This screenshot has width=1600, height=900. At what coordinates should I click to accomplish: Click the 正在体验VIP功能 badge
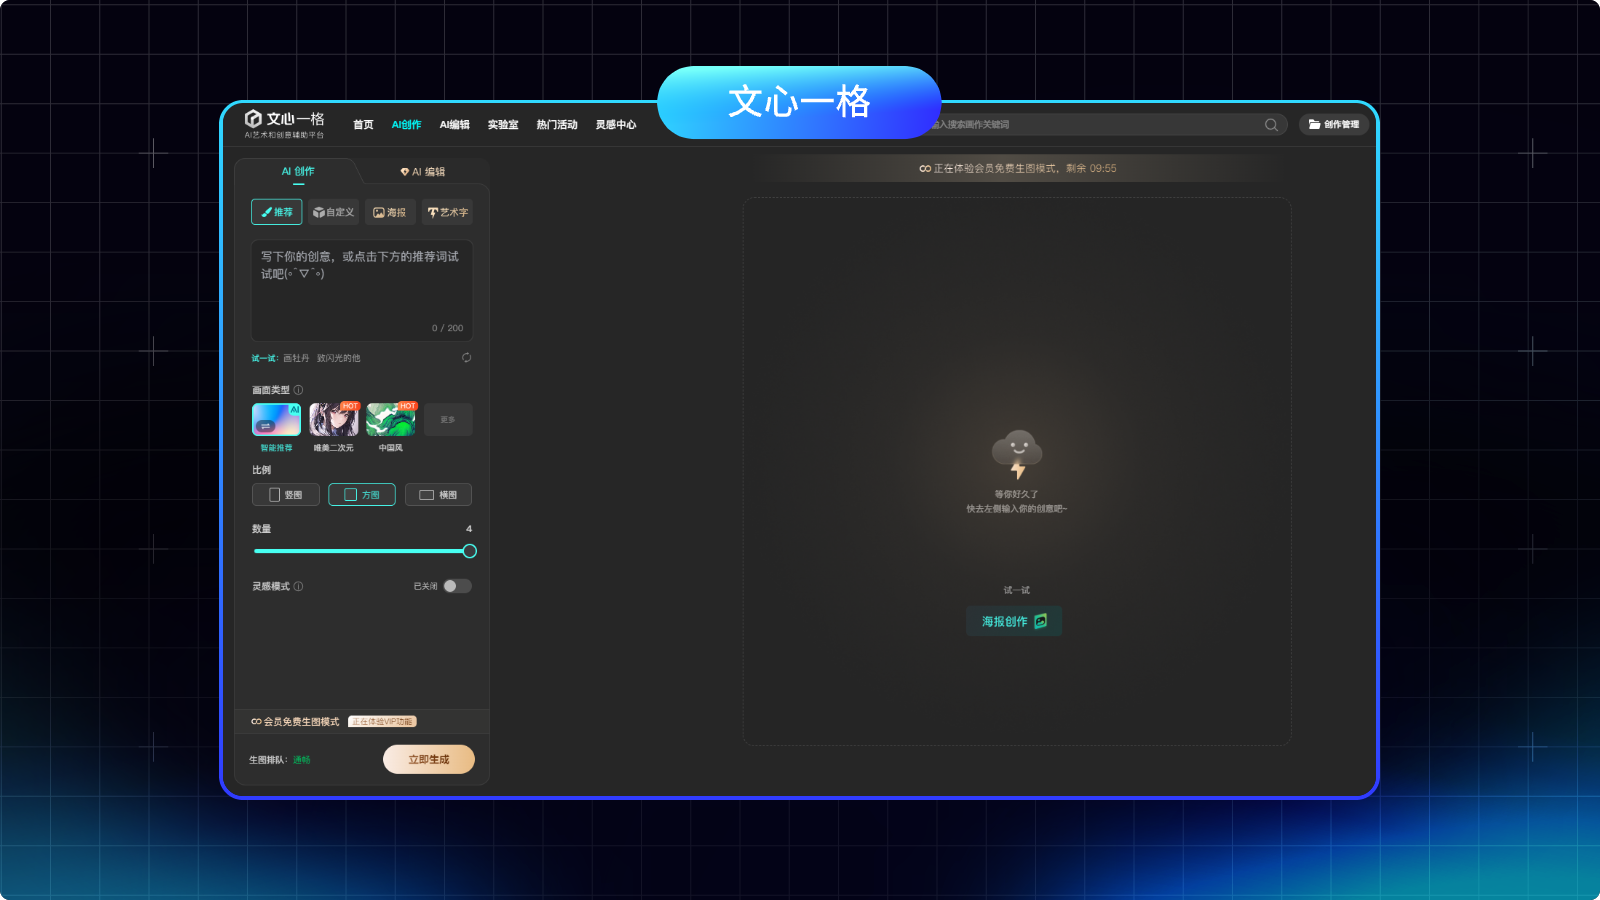click(x=382, y=722)
